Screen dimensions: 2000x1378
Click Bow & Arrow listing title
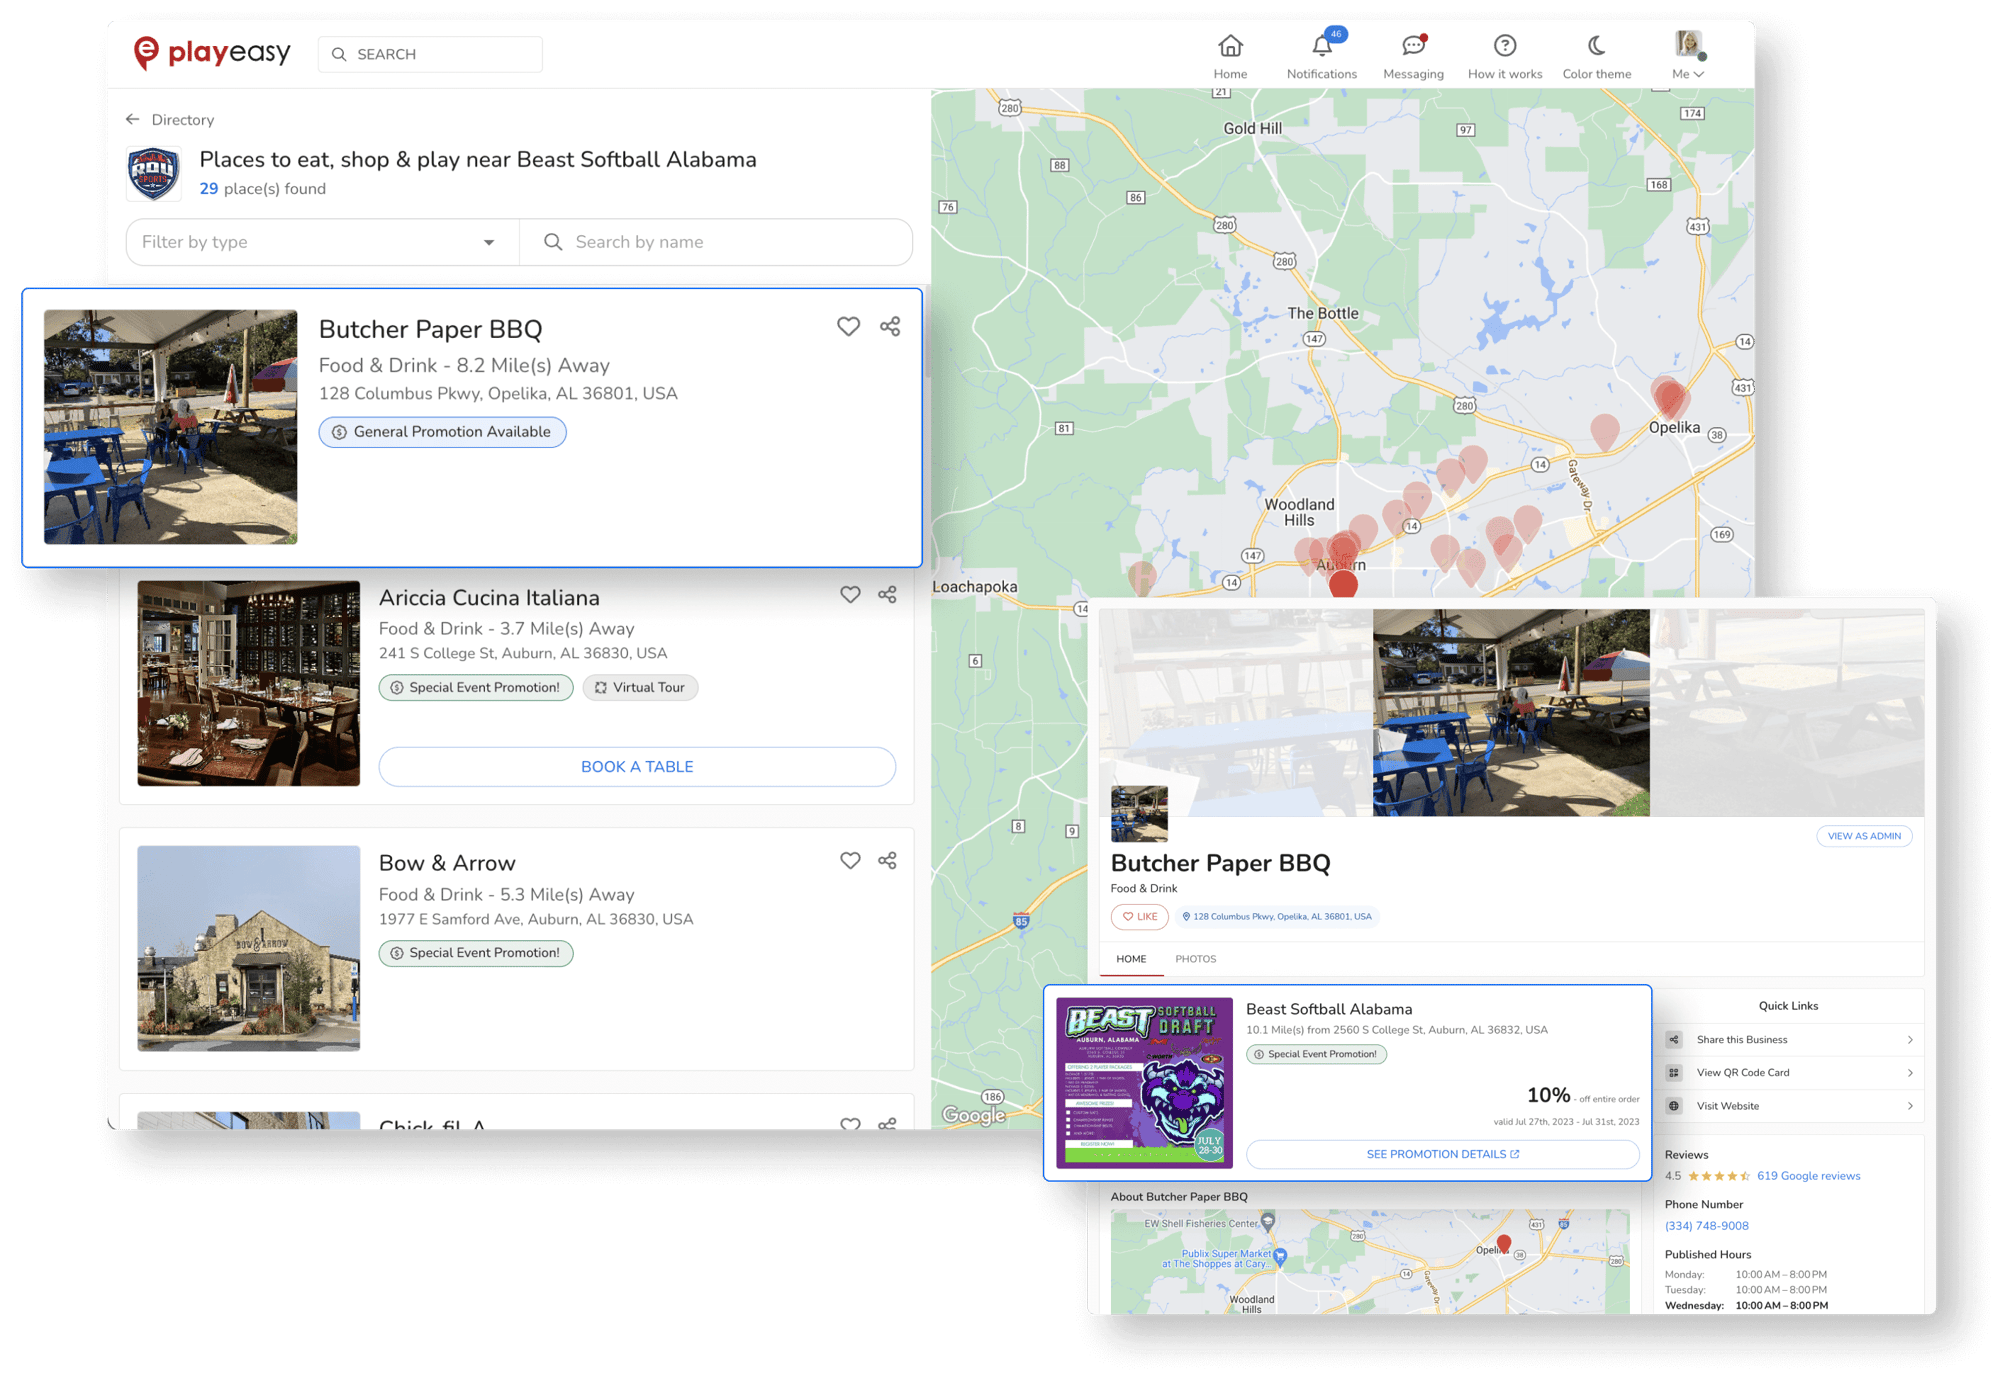[447, 863]
